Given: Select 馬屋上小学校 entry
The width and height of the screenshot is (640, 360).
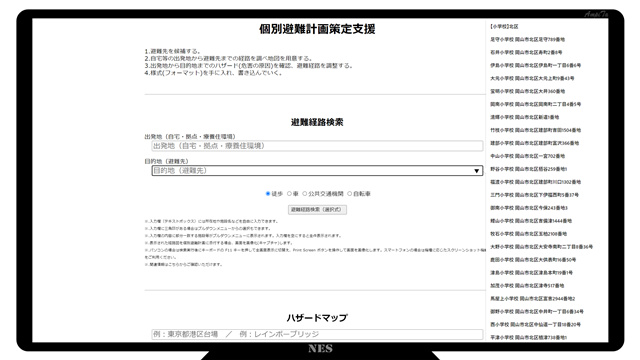Looking at the screenshot, I should tap(533, 299).
